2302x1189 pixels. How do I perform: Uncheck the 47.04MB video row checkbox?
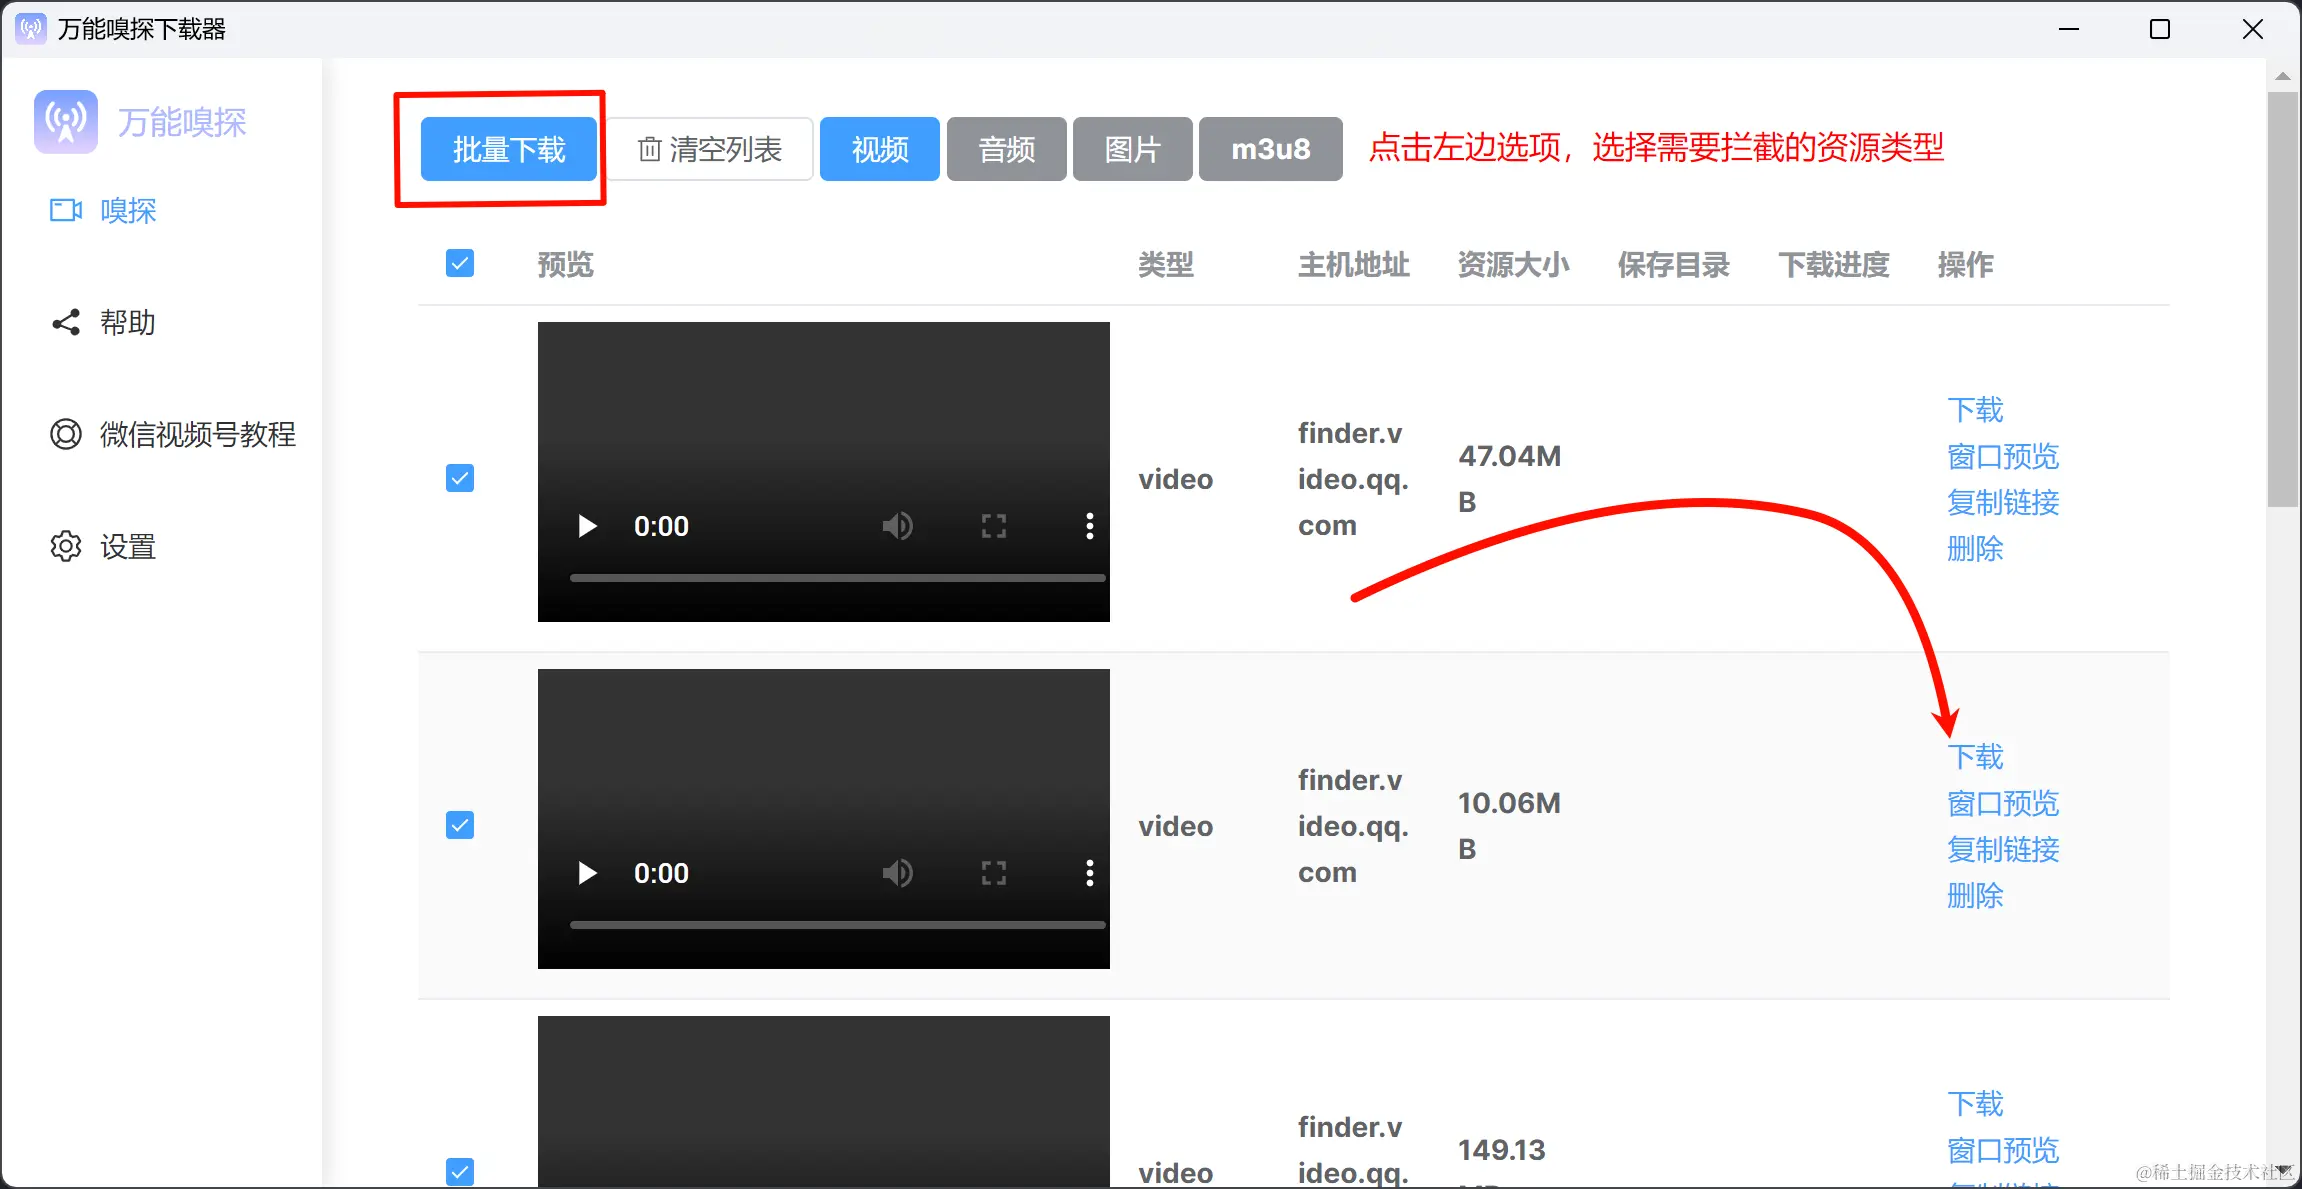click(460, 478)
